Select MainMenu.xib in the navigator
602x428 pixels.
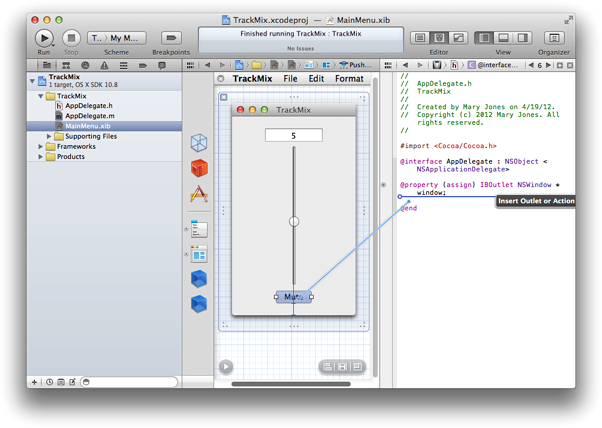point(104,126)
